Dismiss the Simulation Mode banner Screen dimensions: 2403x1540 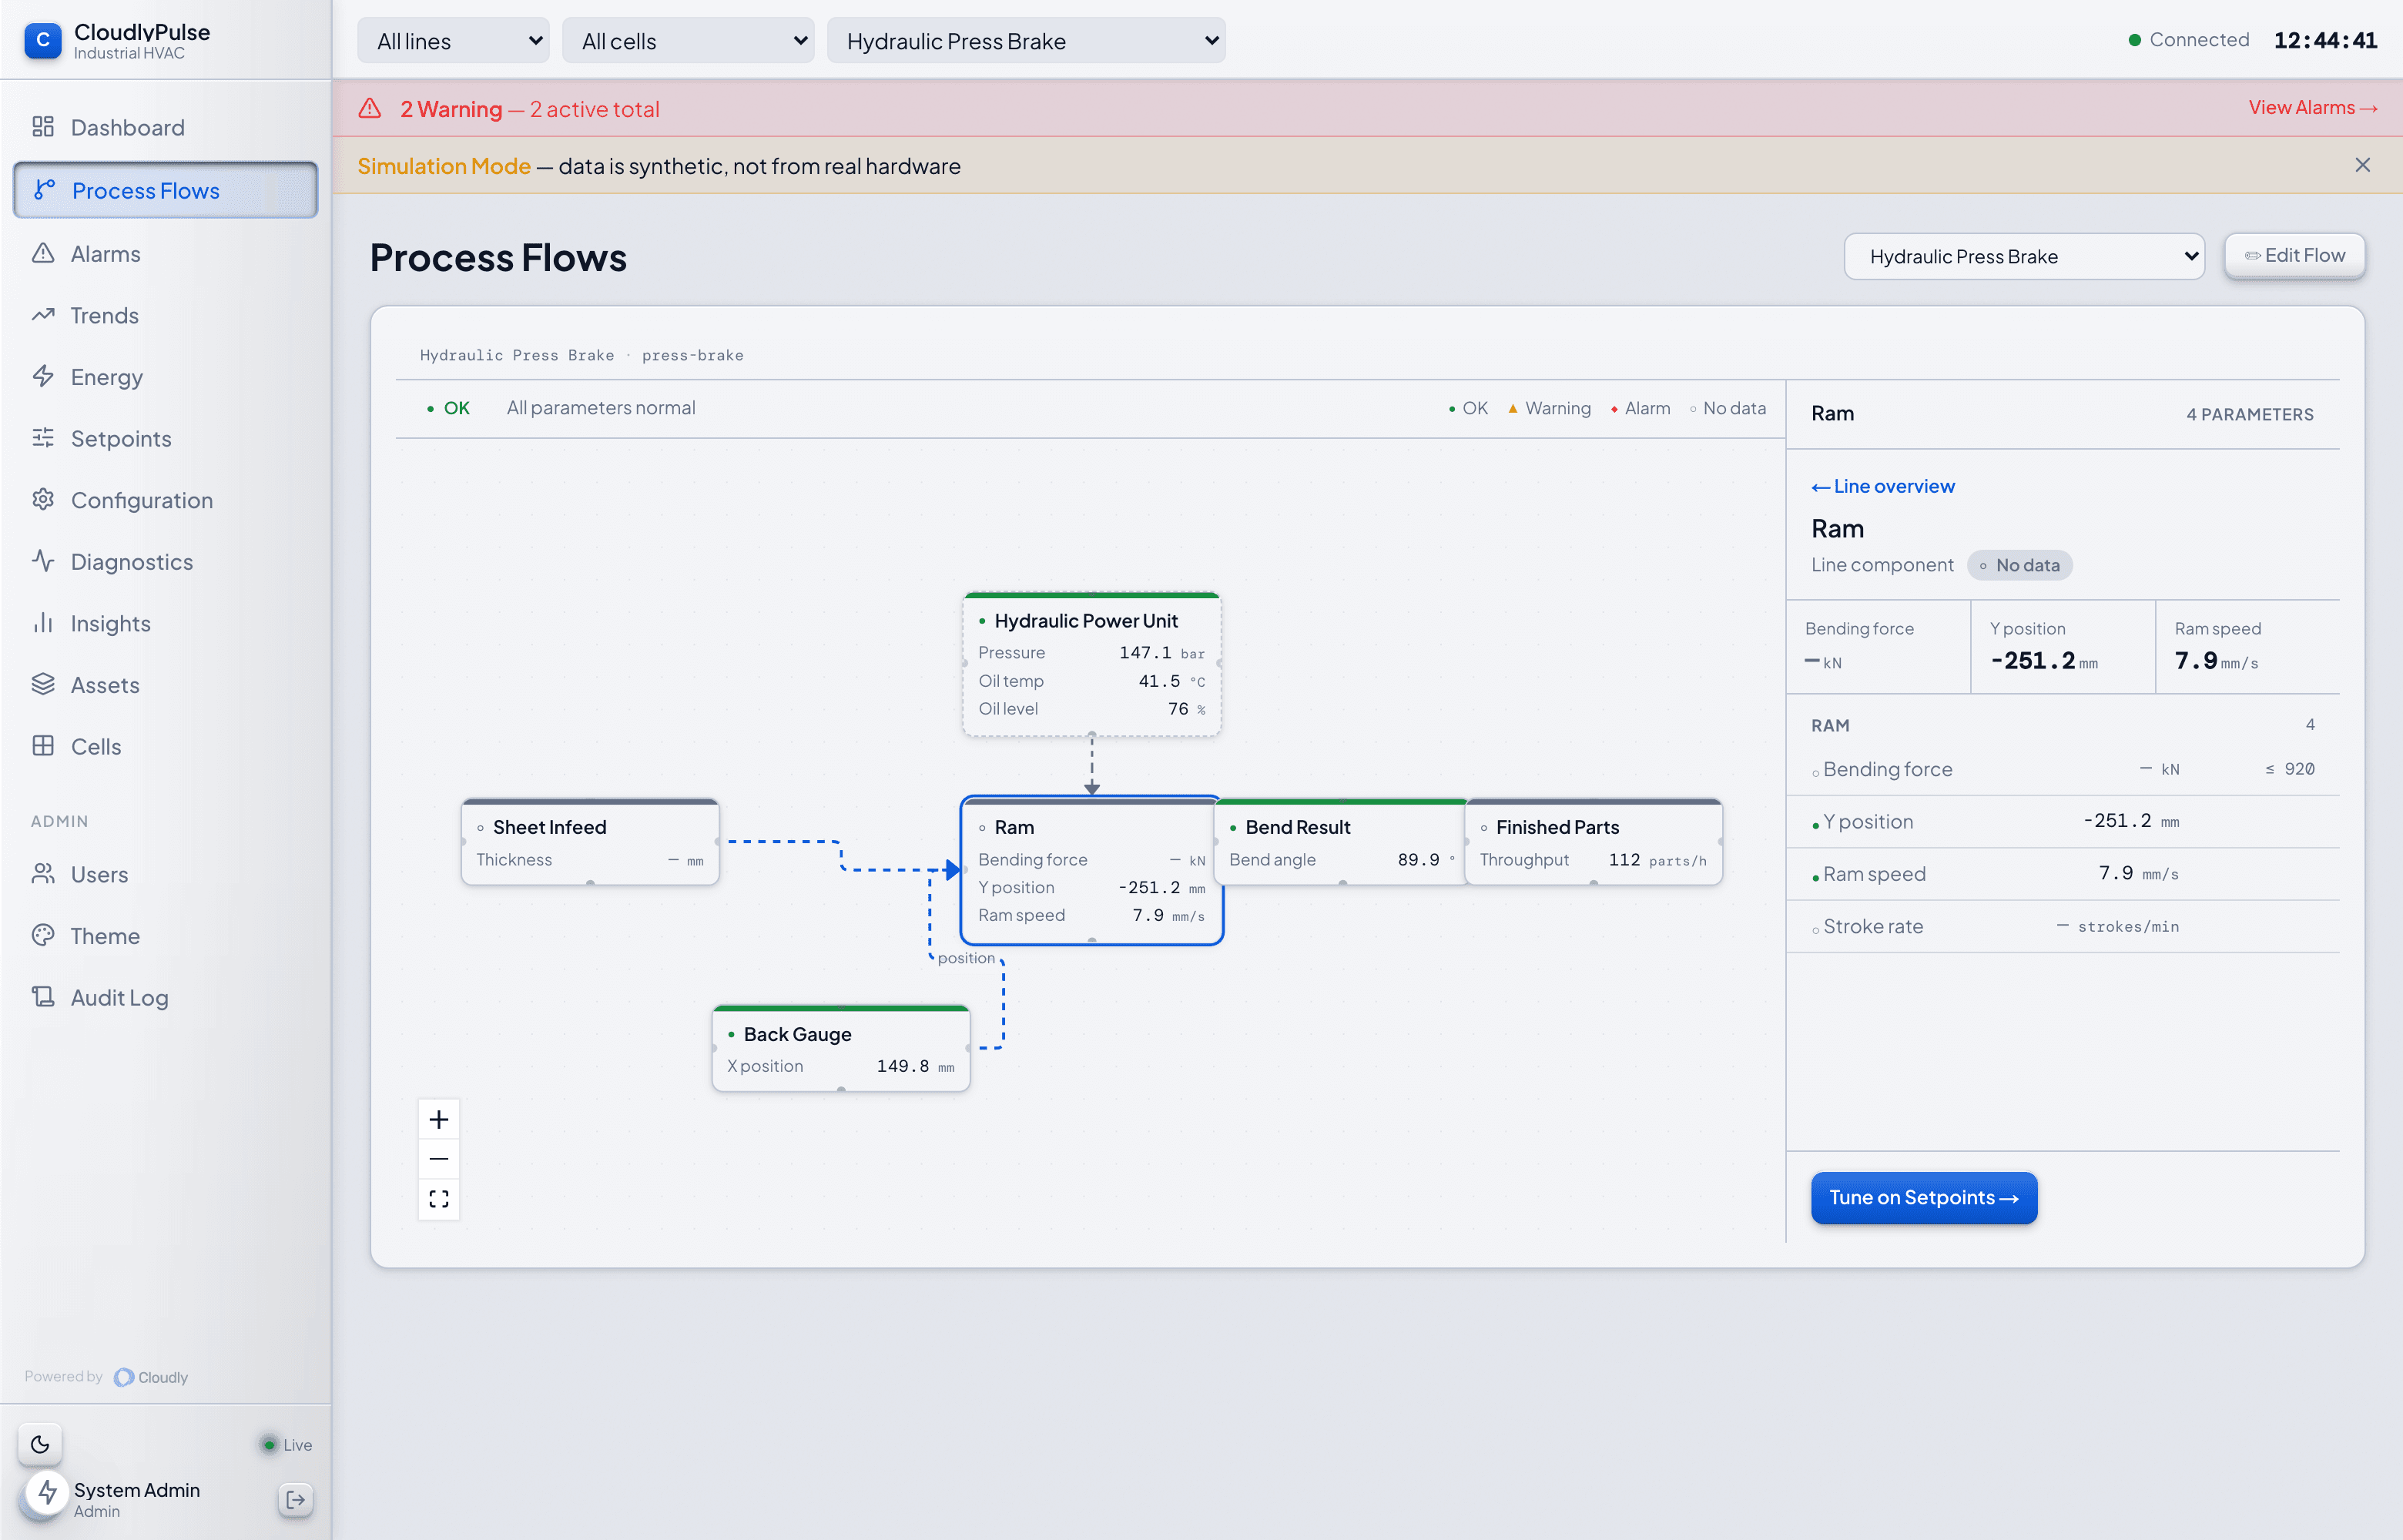2362,165
